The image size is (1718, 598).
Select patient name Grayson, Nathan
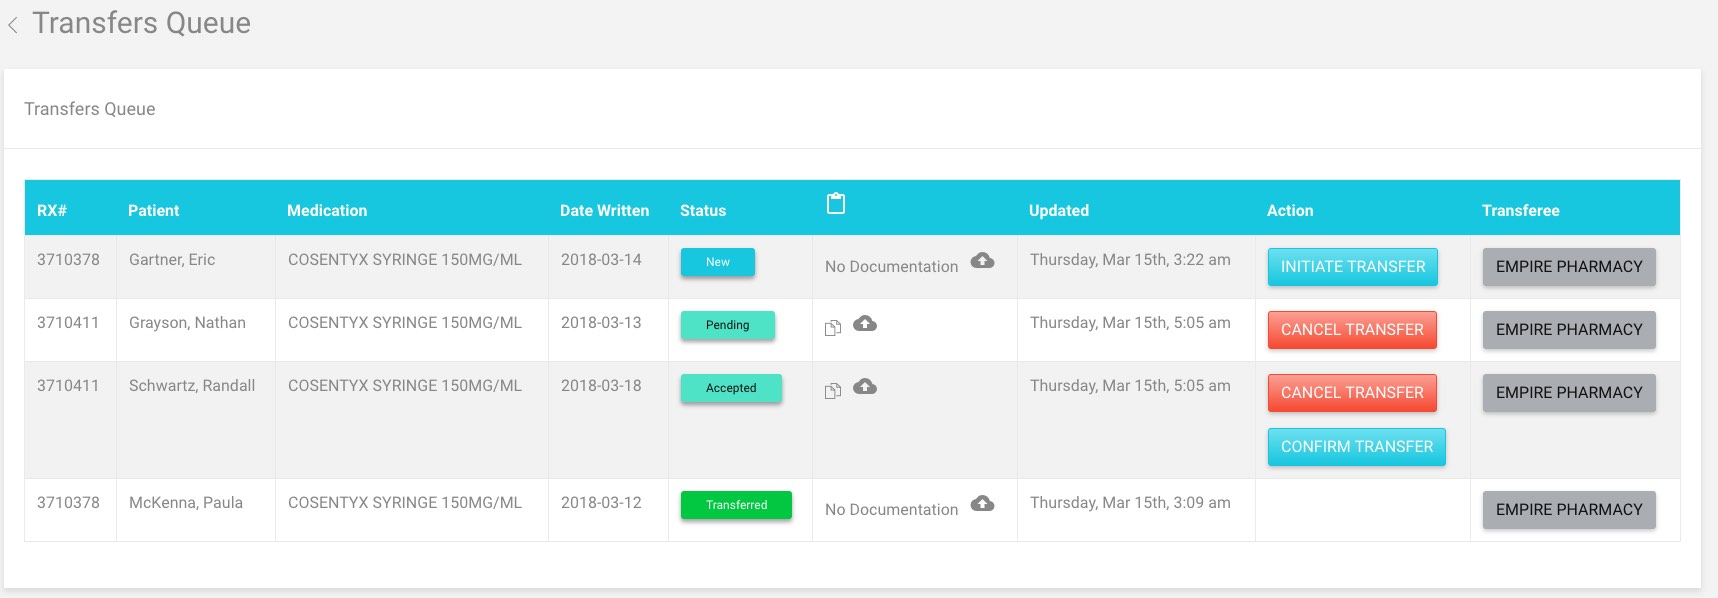187,323
